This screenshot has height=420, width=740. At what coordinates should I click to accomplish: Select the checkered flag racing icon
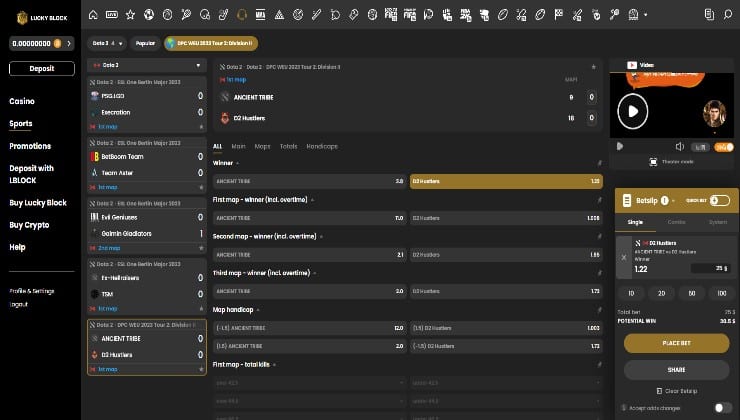pyautogui.click(x=559, y=15)
